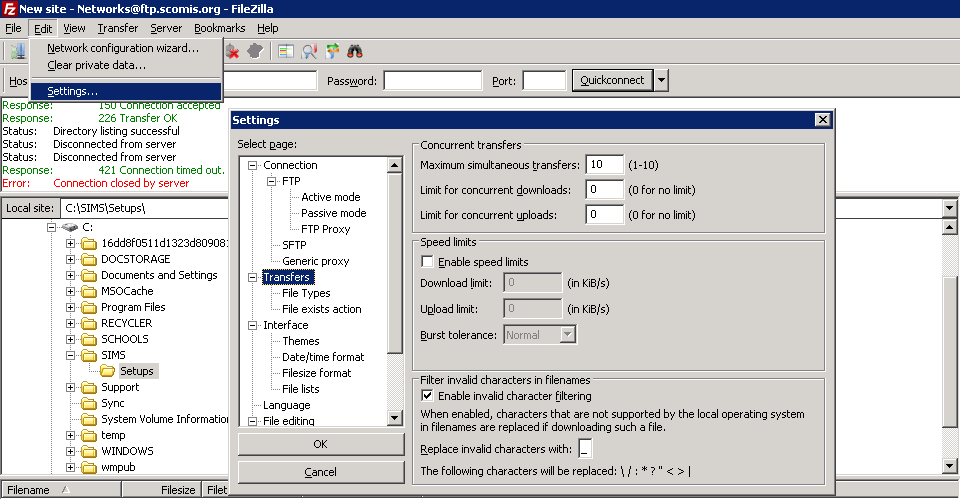Expand the File editing settings node

point(253,421)
